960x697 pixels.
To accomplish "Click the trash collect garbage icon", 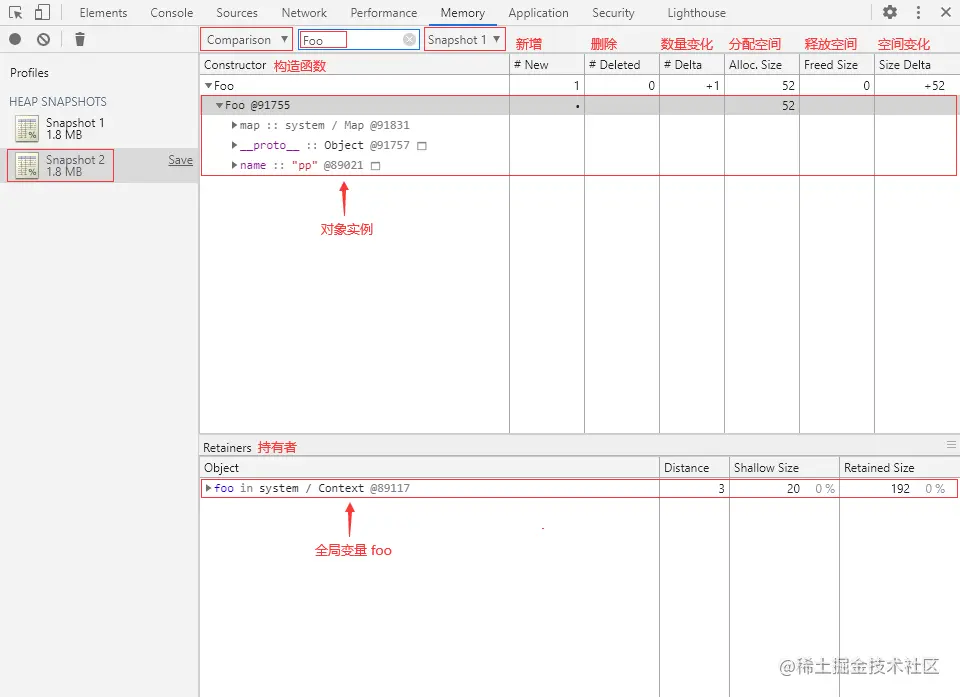I will pos(80,39).
